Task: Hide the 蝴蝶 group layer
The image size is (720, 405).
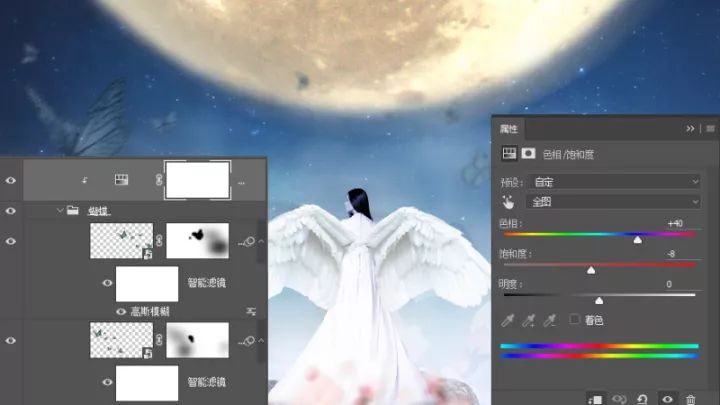Action: point(11,211)
